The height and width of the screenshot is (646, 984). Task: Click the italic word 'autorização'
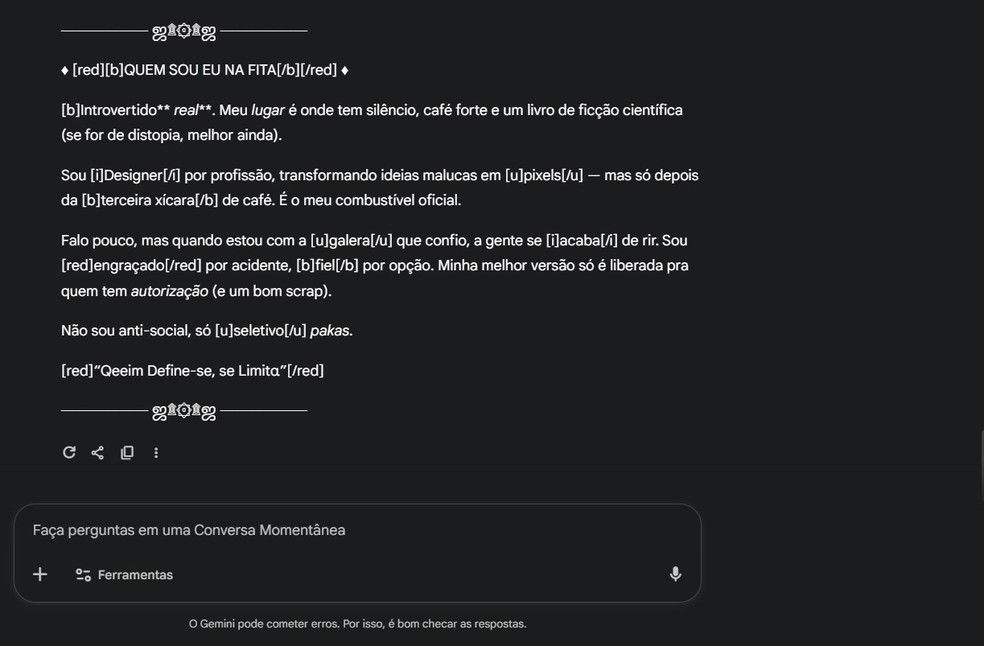(169, 291)
